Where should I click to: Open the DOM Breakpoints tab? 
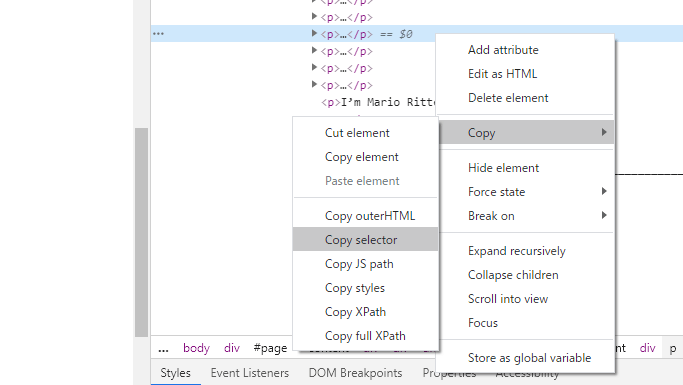coord(355,373)
